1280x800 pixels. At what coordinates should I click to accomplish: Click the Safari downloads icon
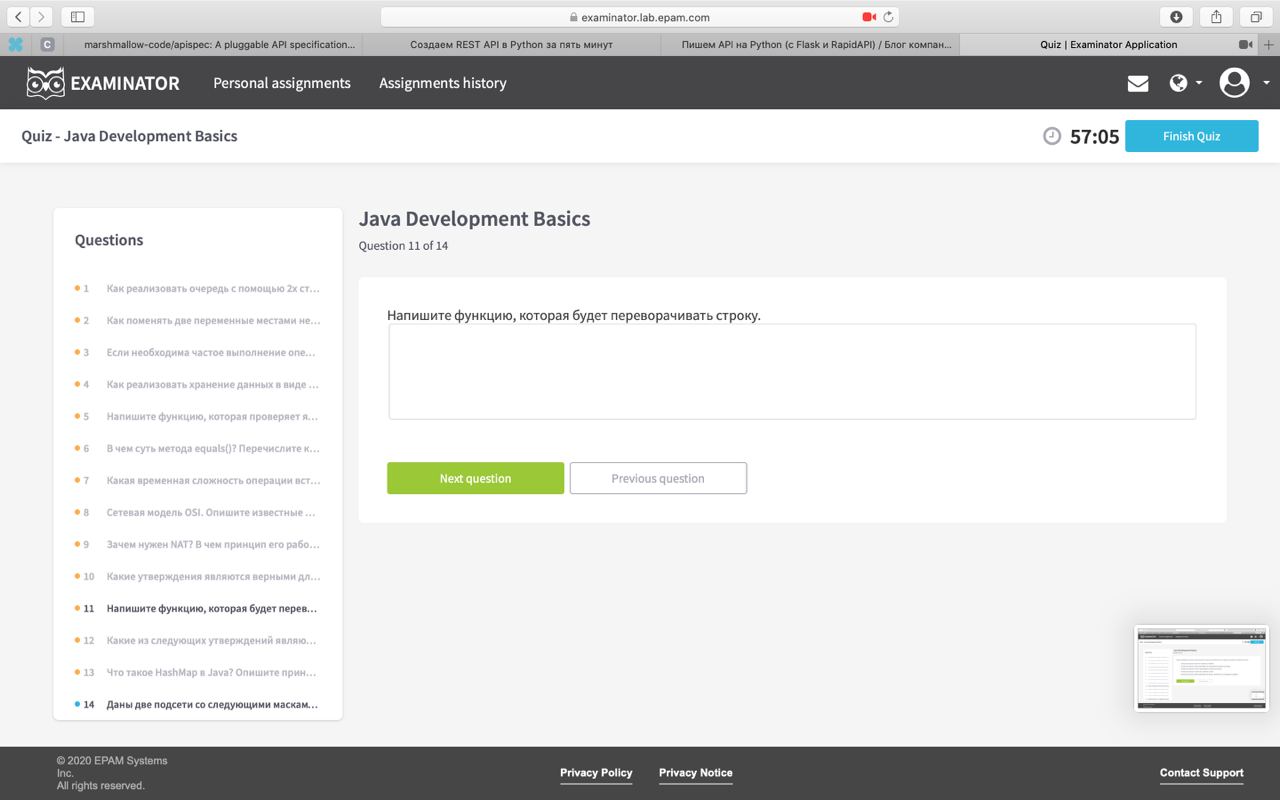[x=1176, y=17]
